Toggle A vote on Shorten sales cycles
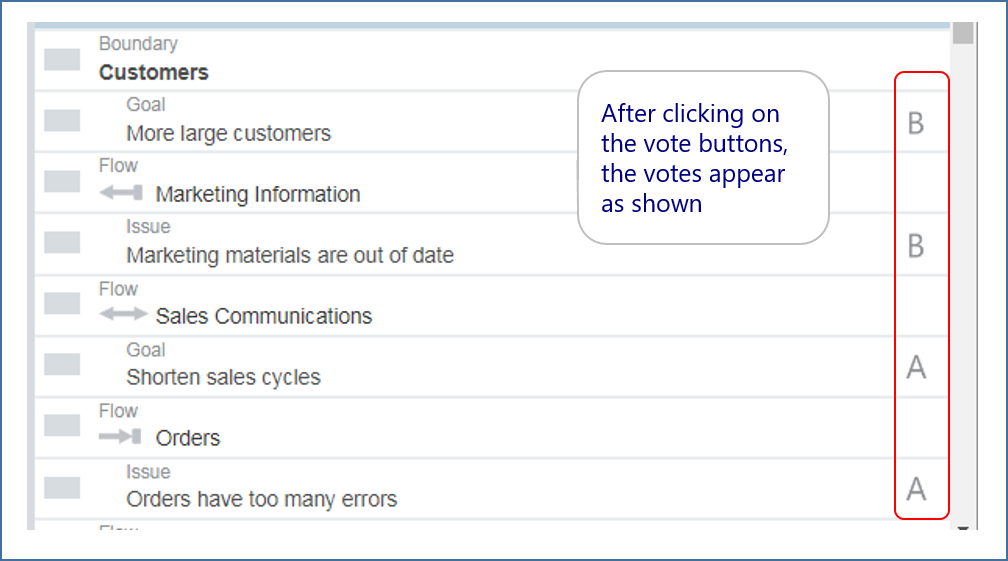Viewport: 1008px width, 561px height. [x=916, y=368]
